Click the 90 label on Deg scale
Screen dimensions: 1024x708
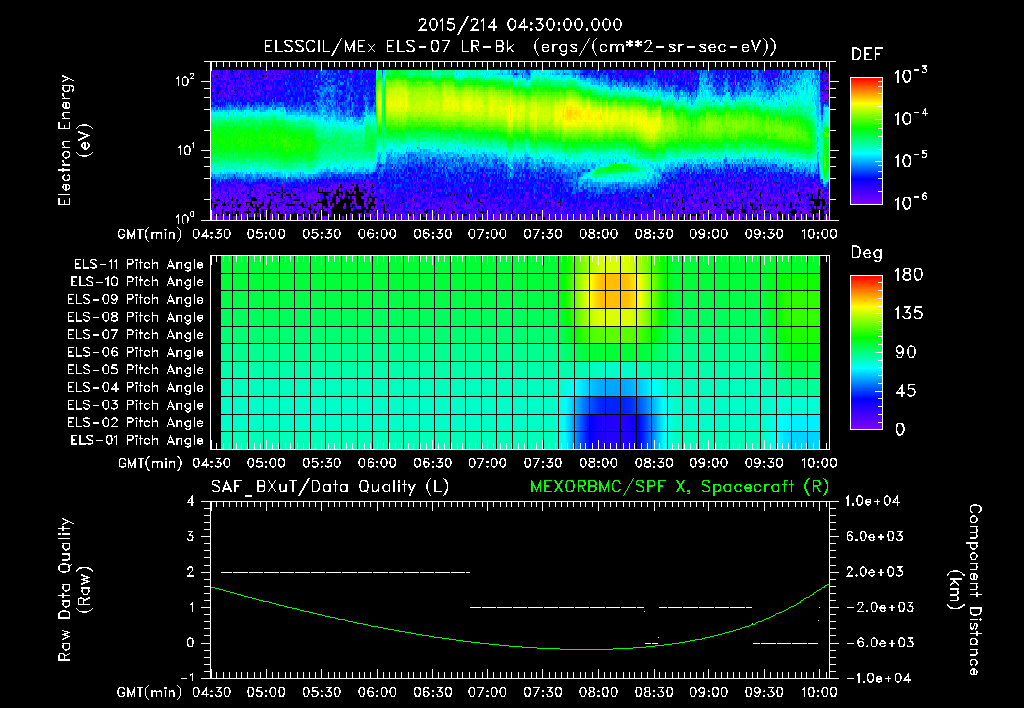click(905, 353)
